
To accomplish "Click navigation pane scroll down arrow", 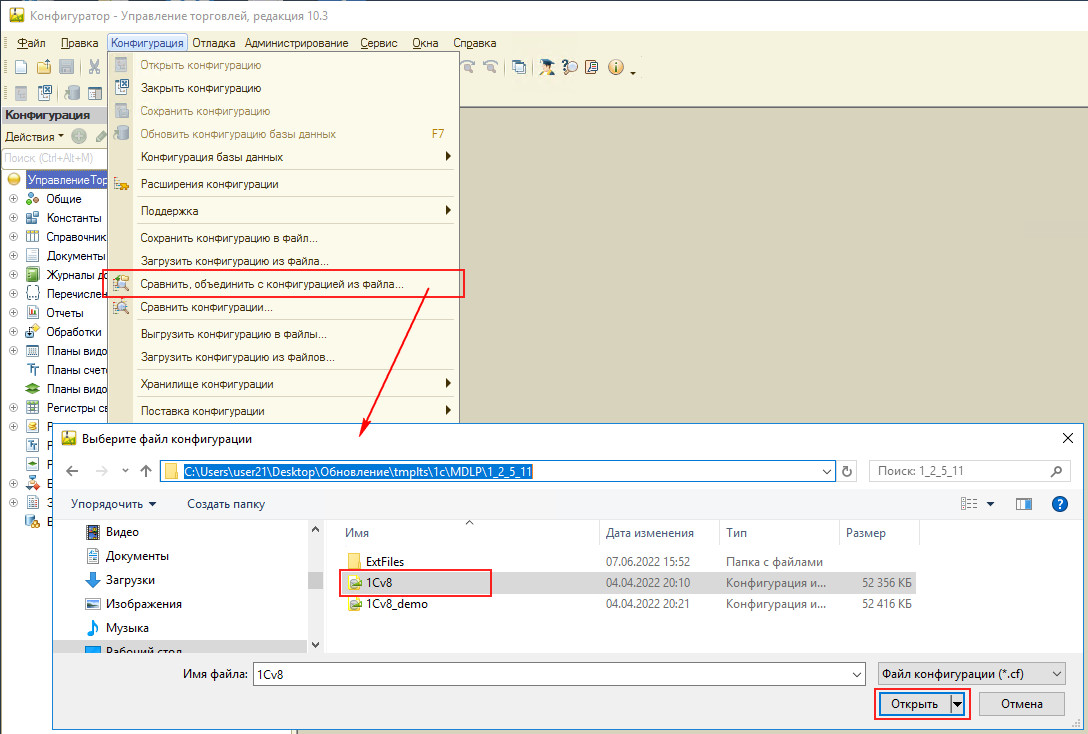I will coord(315,645).
